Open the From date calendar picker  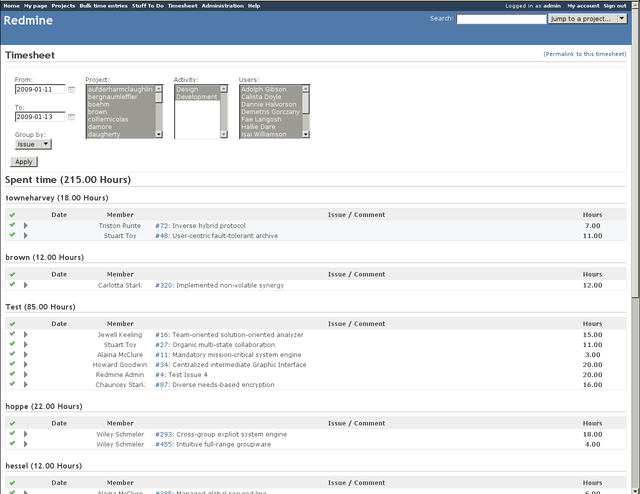(71, 89)
